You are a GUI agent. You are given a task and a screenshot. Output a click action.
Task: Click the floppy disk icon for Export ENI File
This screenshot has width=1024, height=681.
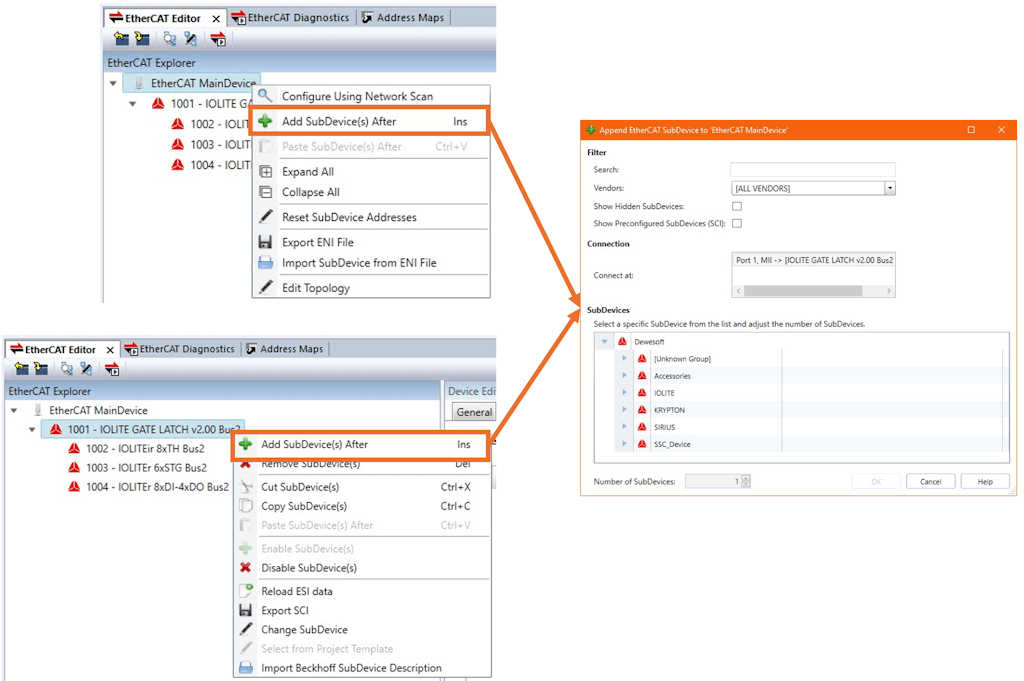click(265, 242)
